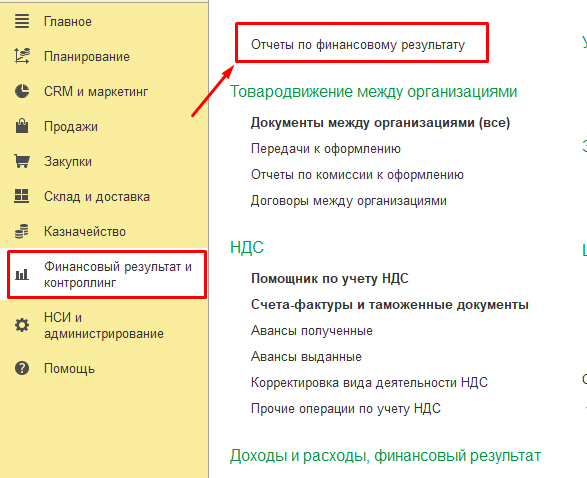The width and height of the screenshot is (587, 478).
Task: Click the НСИ и администрирование gear icon
Action: (22, 325)
